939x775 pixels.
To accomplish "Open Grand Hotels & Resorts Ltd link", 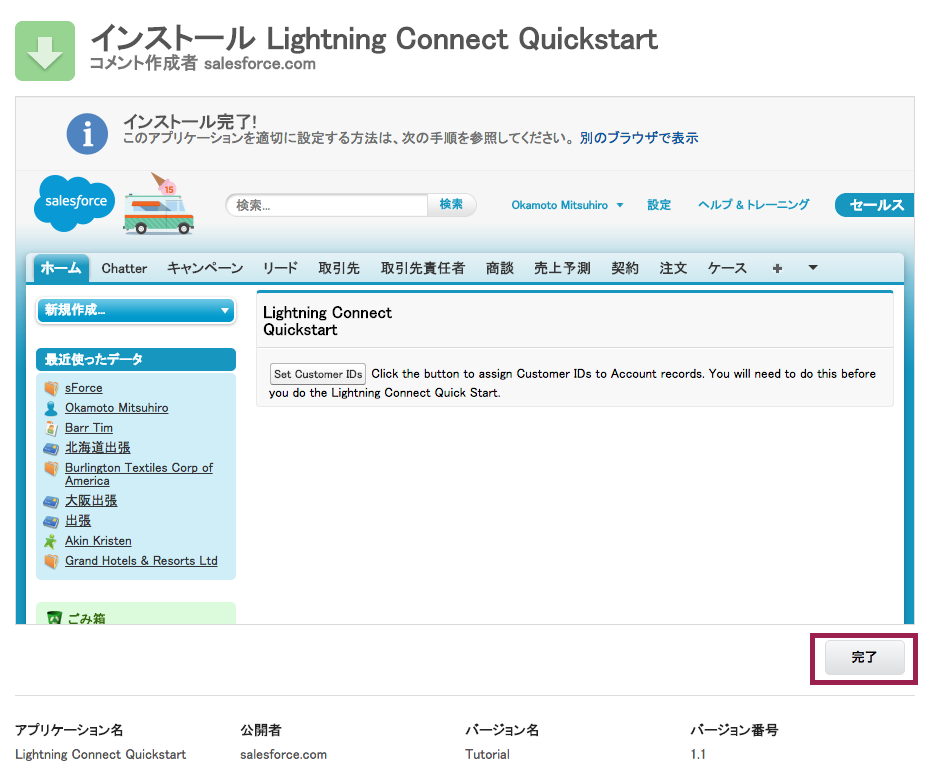I will 141,561.
